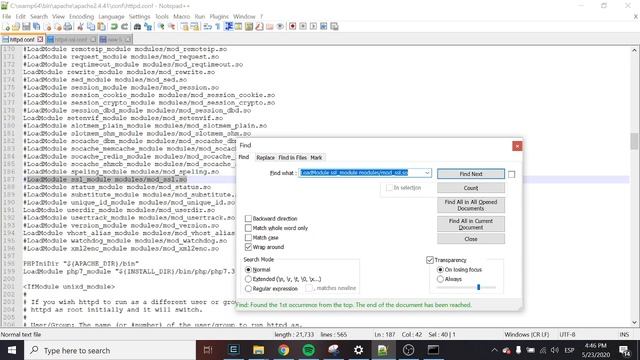Click the Save recorded macro icon
This screenshot has width=640, height=360.
334,27
